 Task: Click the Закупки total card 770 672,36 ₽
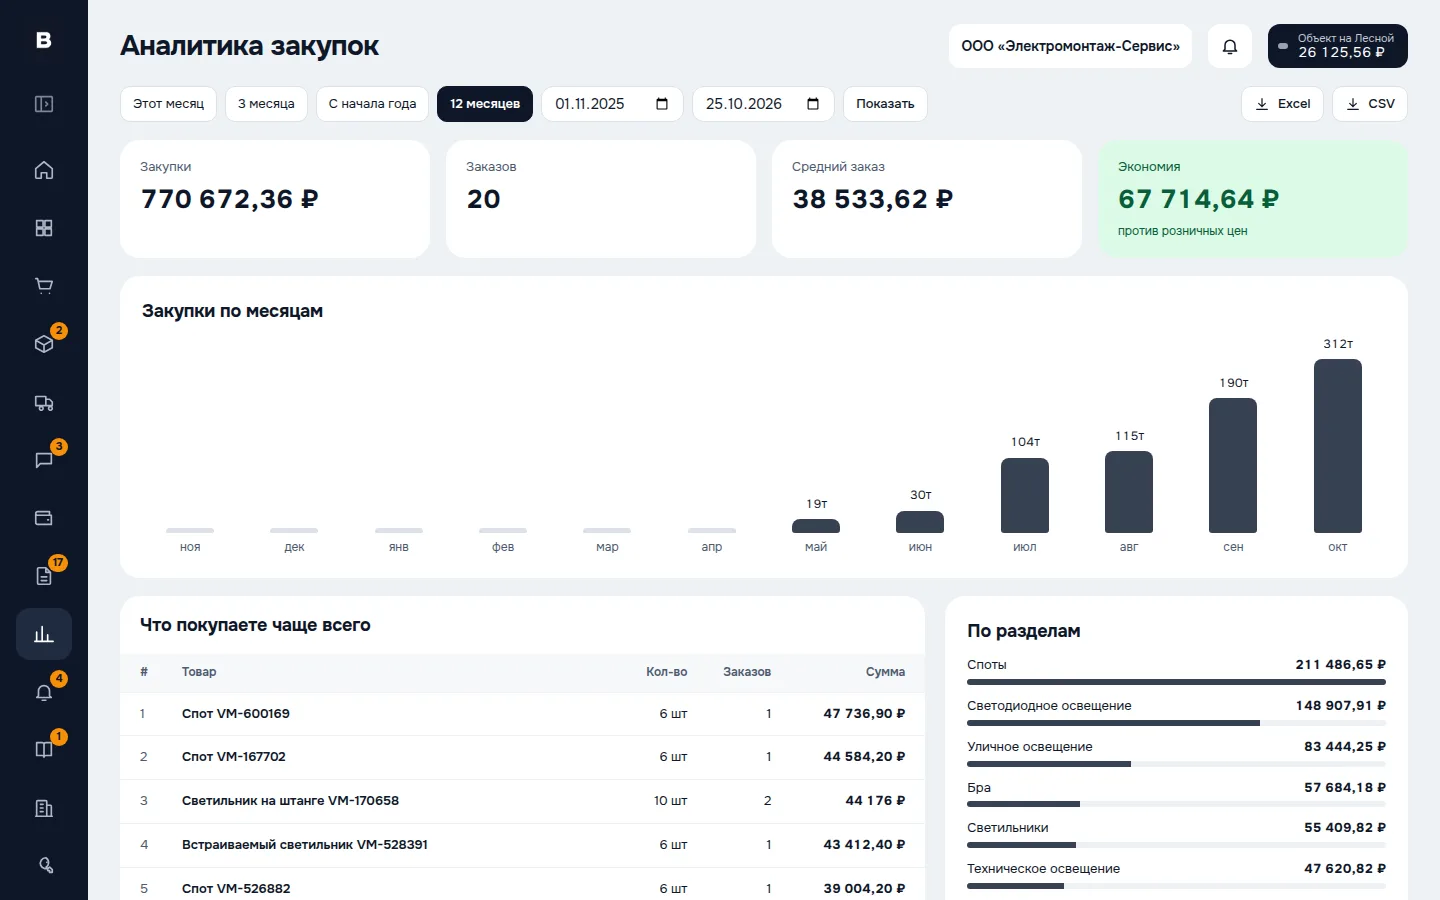pyautogui.click(x=275, y=199)
